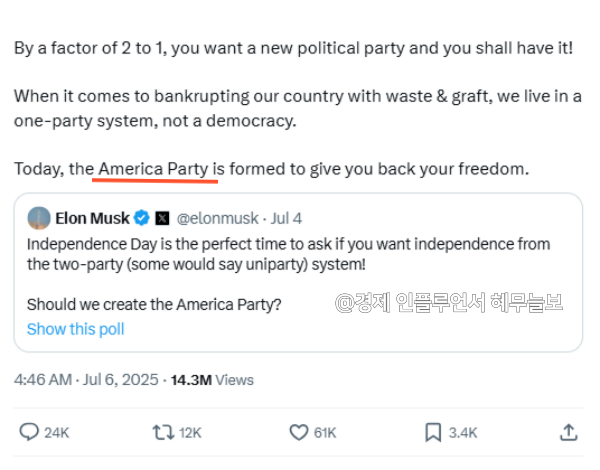
Task: Click the 3.4K bookmark count
Action: 464,432
